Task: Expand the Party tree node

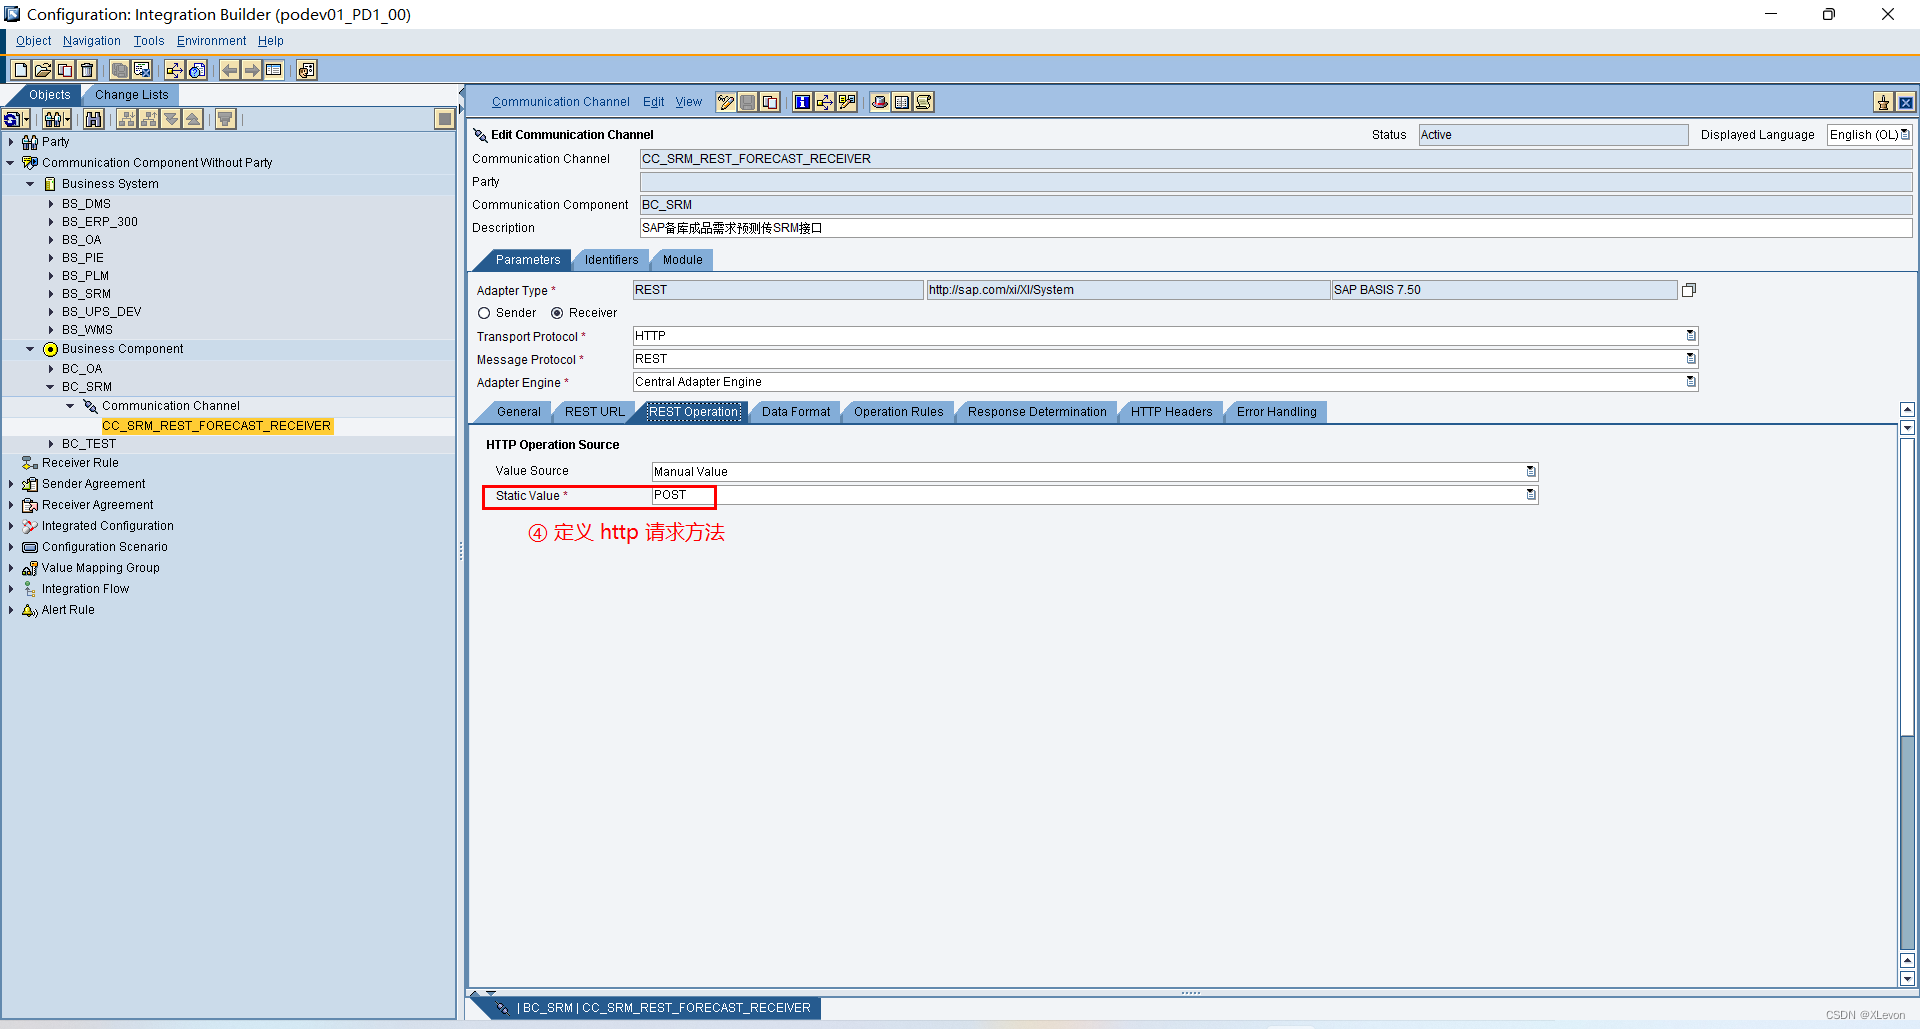Action: click(11, 142)
